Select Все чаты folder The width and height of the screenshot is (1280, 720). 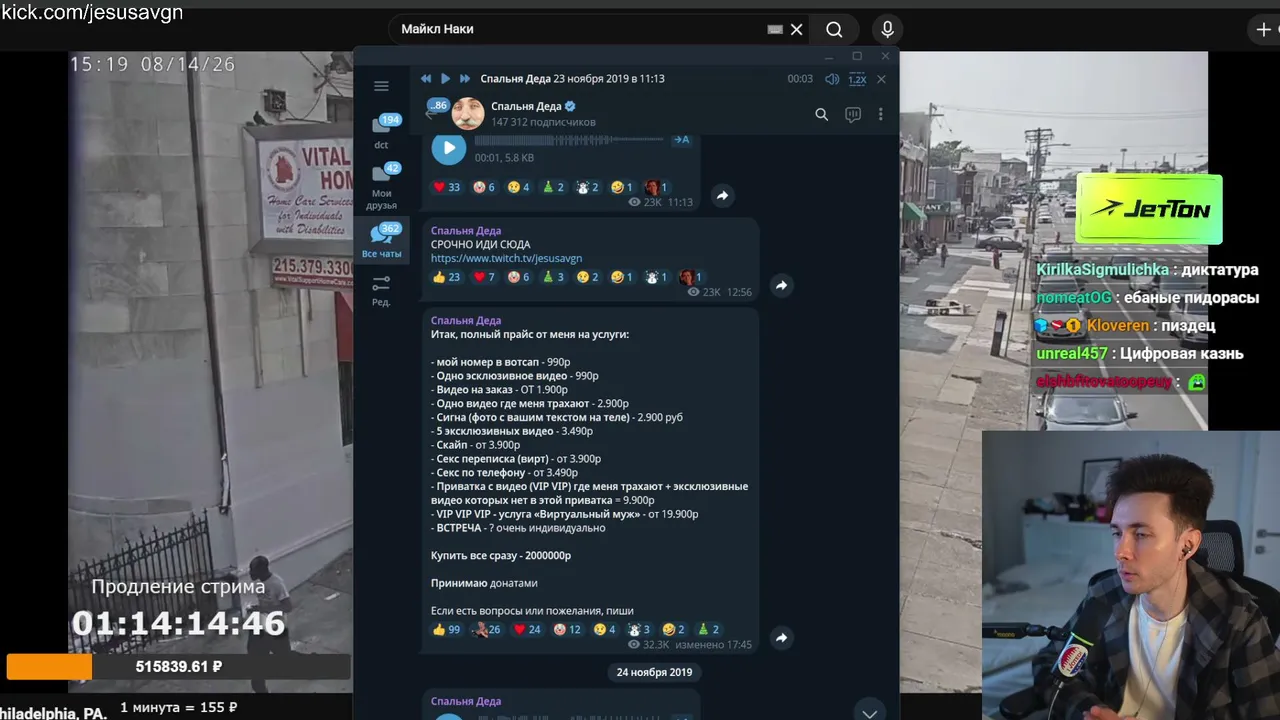tap(381, 242)
